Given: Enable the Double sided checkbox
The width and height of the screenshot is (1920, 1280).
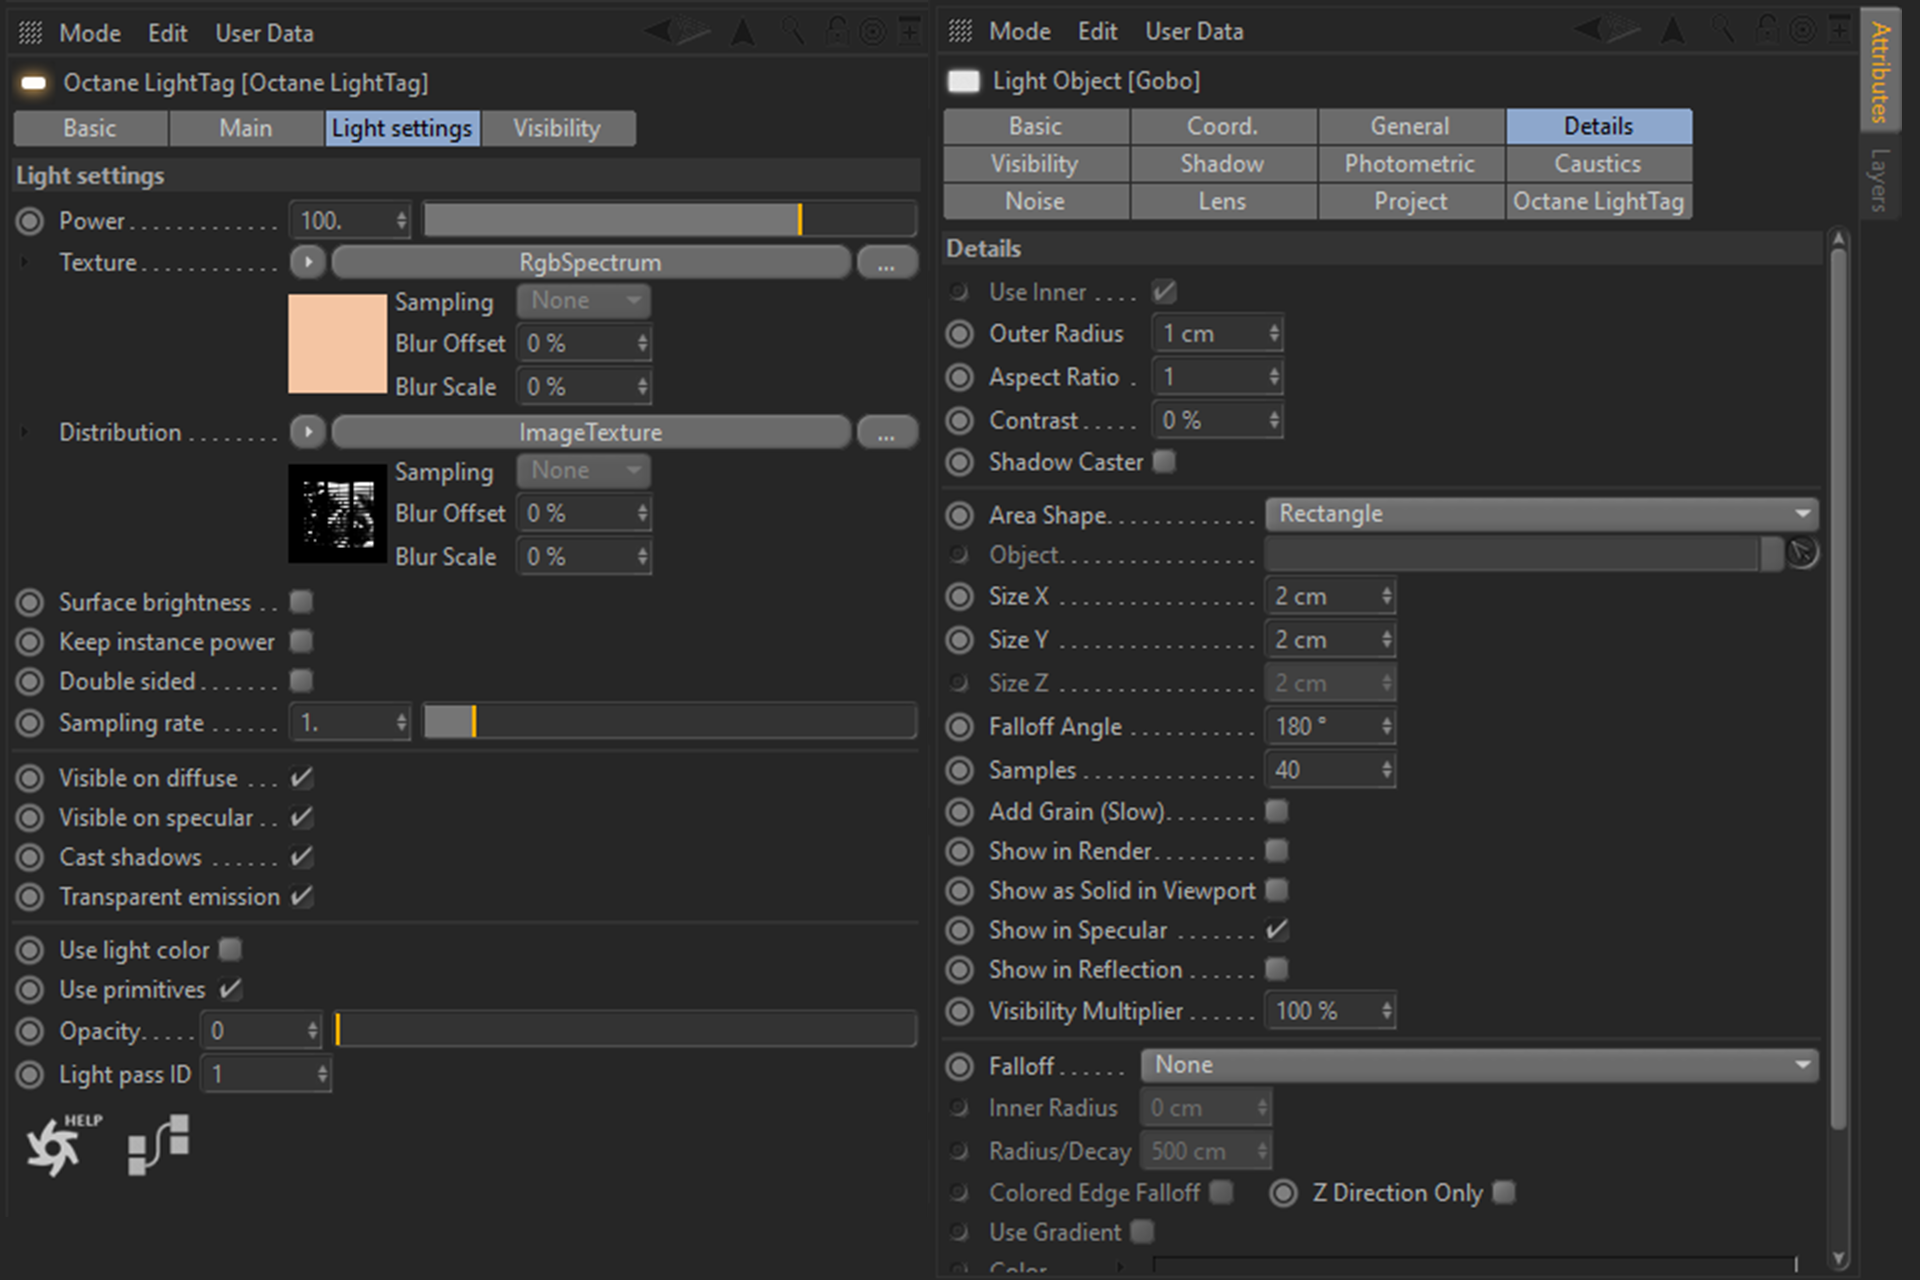Looking at the screenshot, I should click(x=301, y=682).
